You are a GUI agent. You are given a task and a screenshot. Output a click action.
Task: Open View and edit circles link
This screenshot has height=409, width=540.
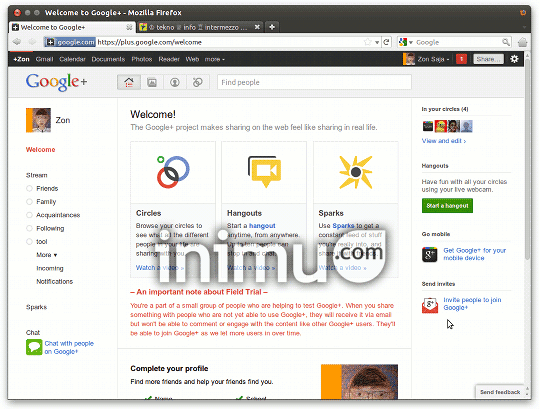pos(444,141)
